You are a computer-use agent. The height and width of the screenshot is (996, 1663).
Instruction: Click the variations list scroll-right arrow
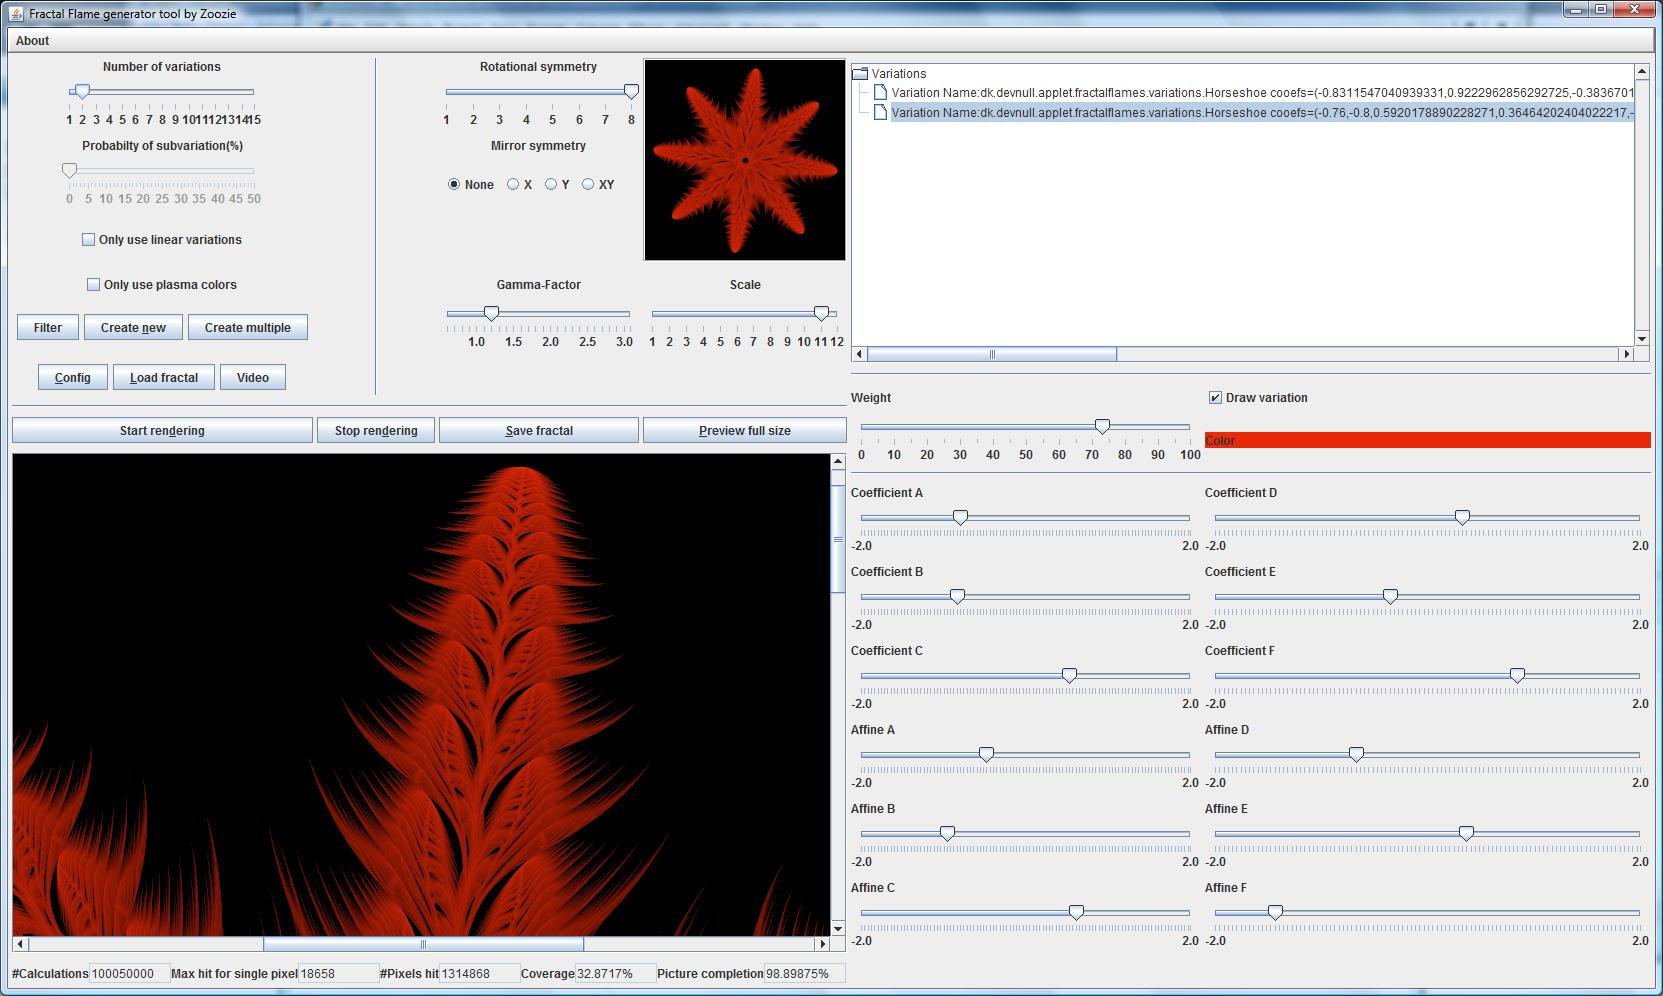[1626, 354]
